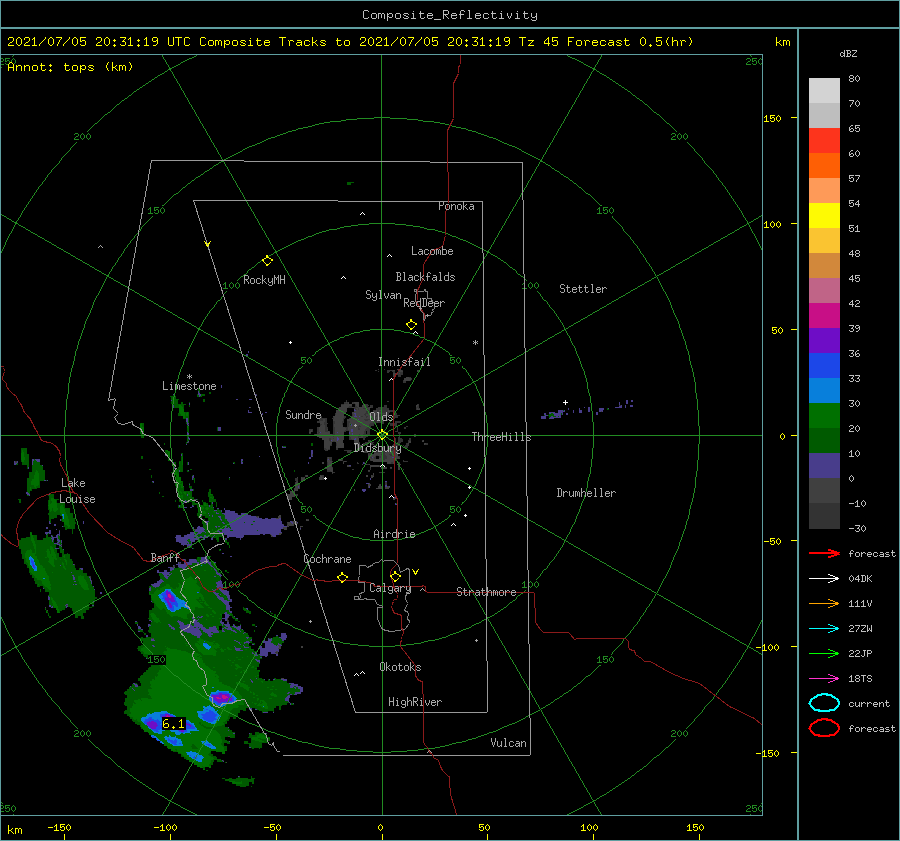Click the Lacombe label

(432, 251)
